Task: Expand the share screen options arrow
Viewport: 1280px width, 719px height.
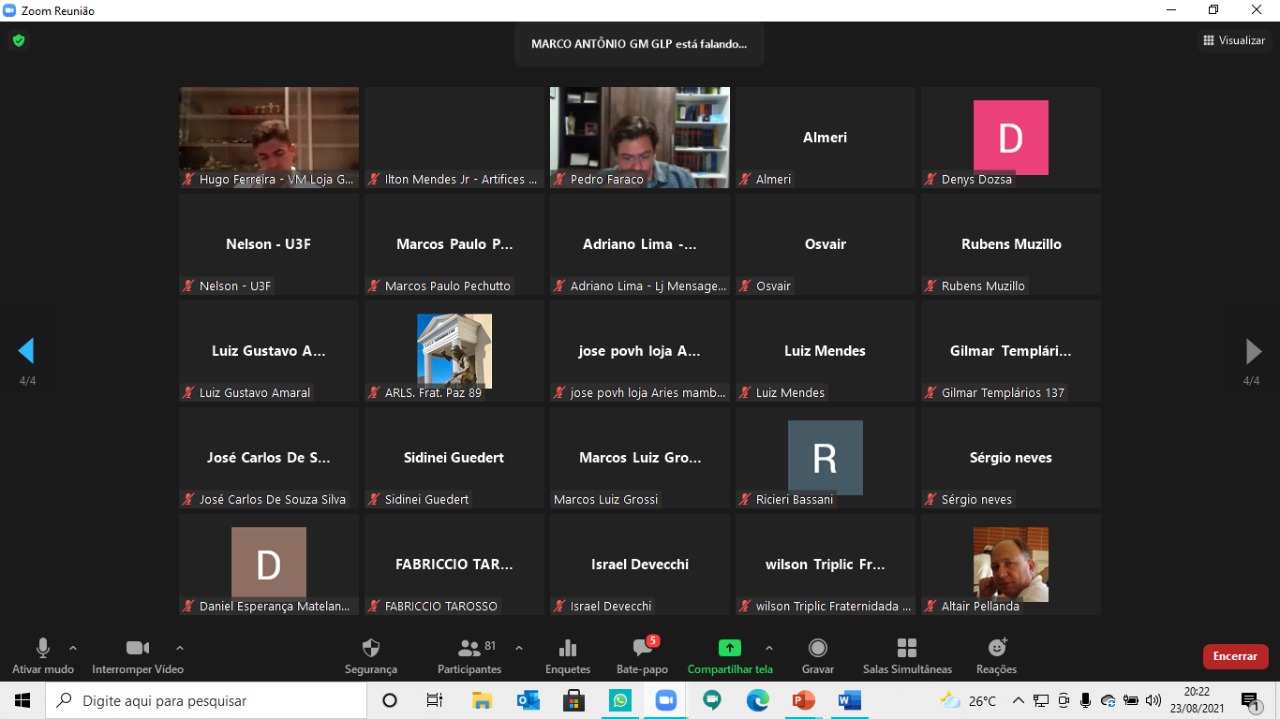Action: pos(769,648)
